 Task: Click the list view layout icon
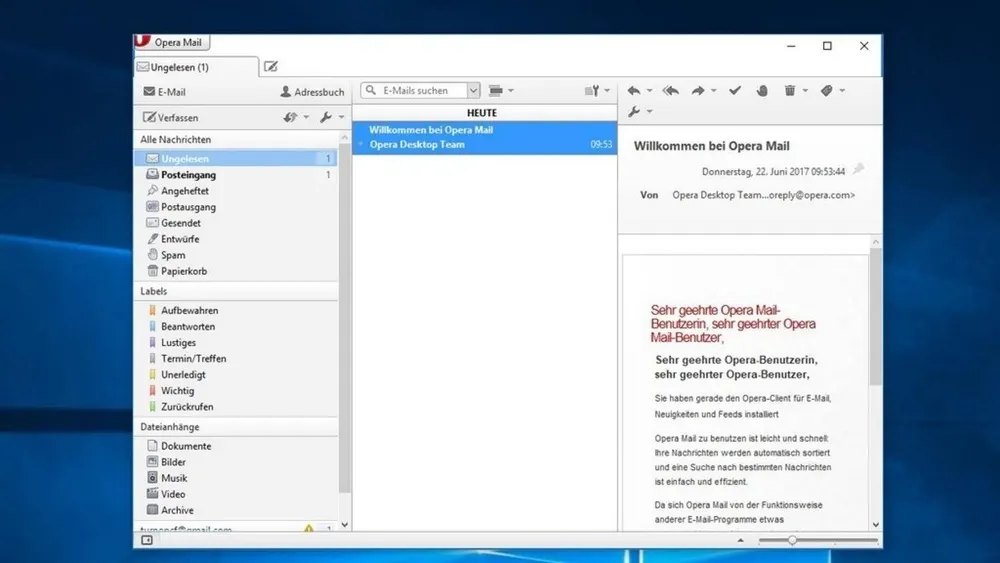coord(496,91)
